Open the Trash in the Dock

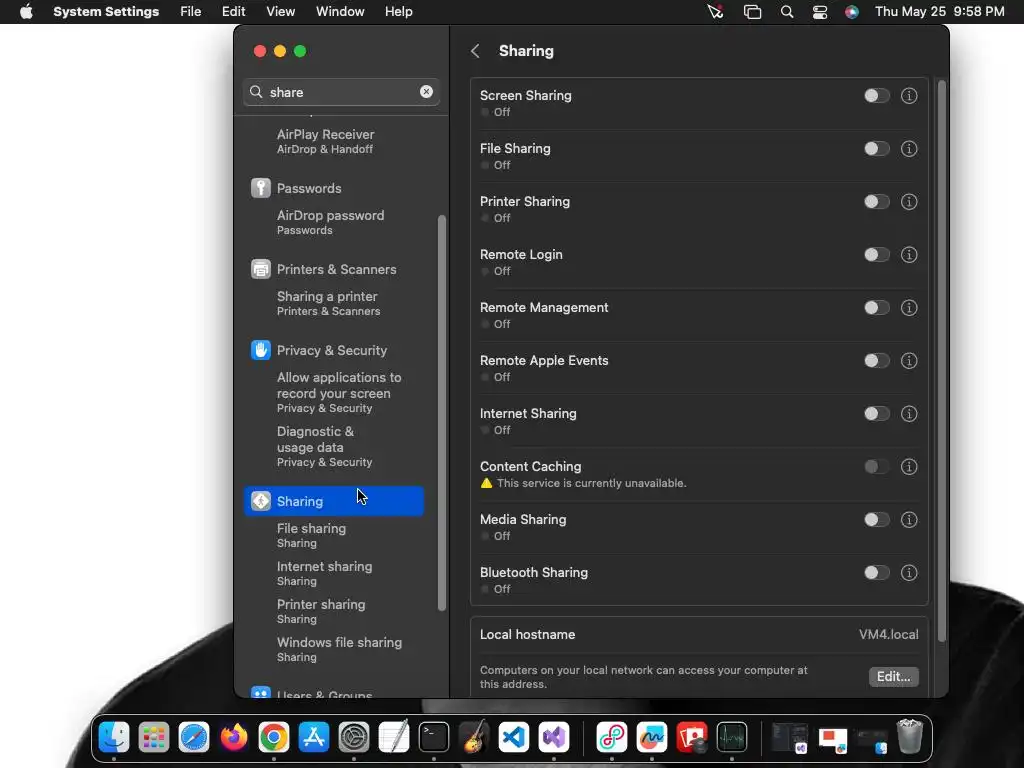pyautogui.click(x=909, y=737)
